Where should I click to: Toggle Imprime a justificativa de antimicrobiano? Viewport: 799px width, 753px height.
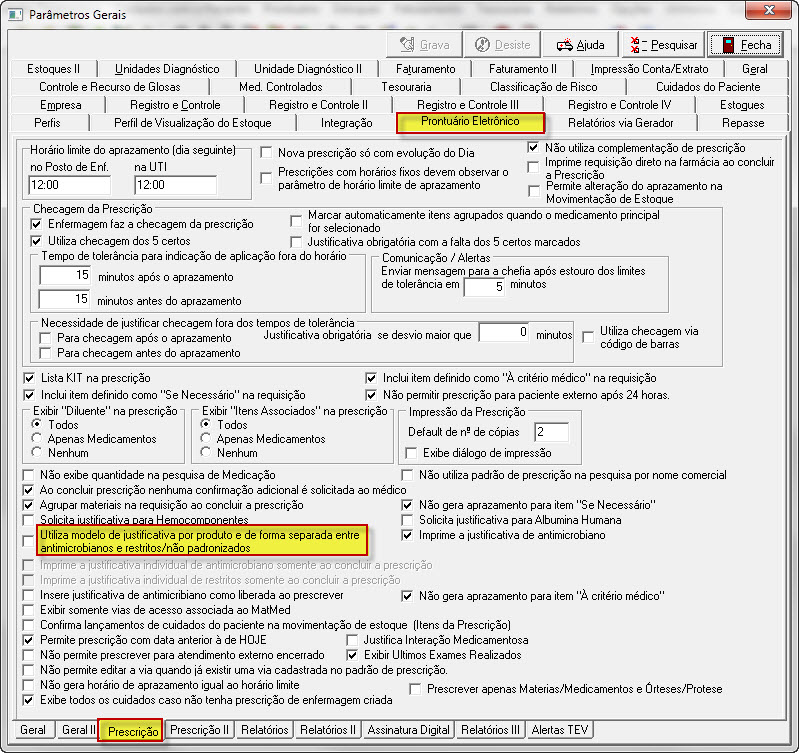click(x=407, y=535)
